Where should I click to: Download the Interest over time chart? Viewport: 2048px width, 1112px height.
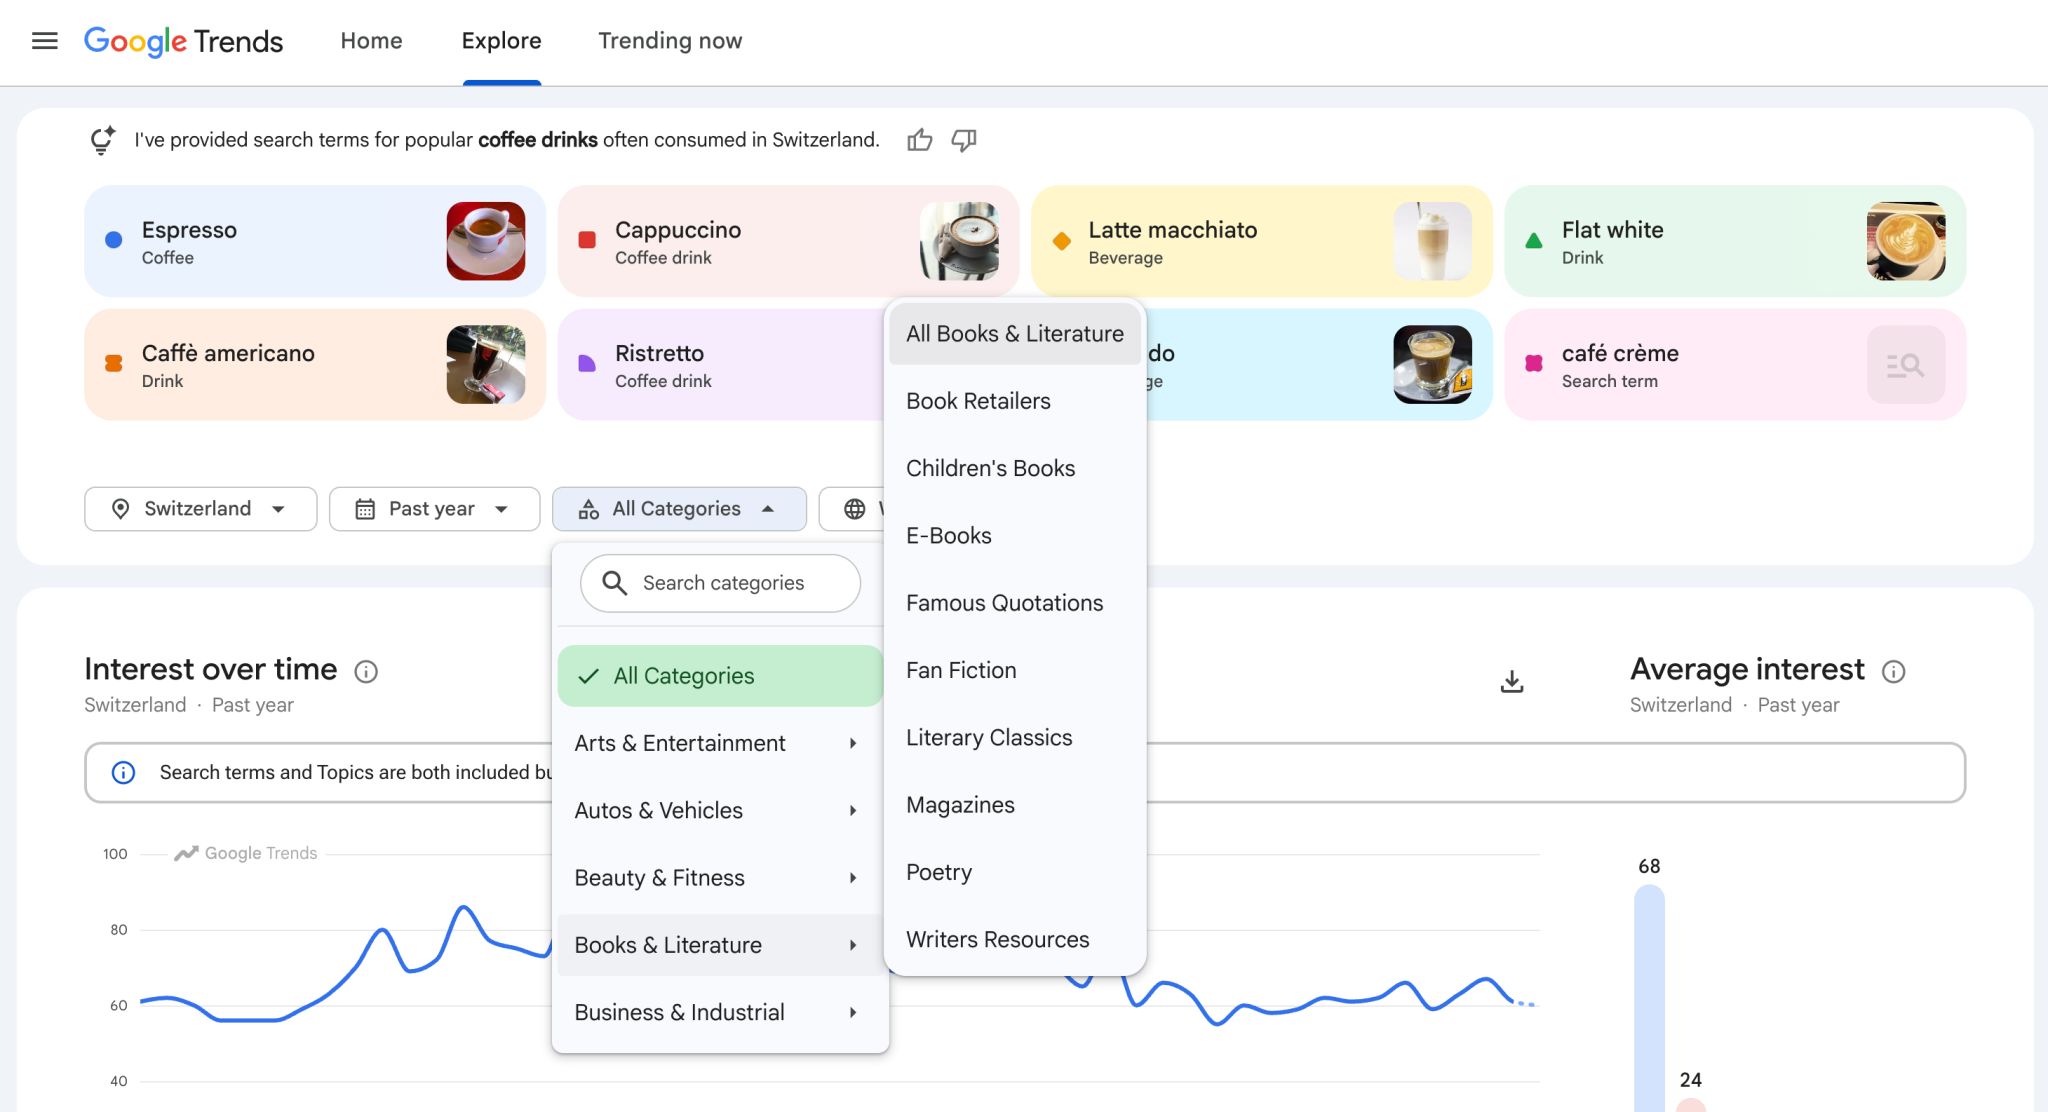1512,682
